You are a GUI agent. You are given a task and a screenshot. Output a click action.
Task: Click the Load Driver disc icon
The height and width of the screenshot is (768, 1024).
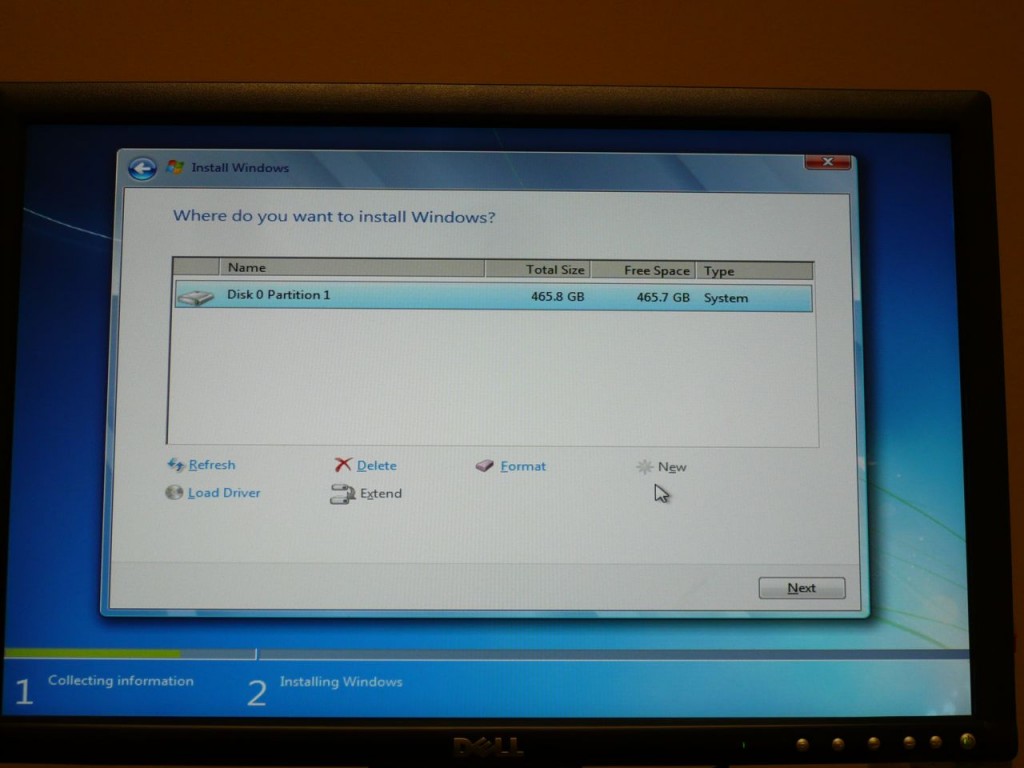pyautogui.click(x=174, y=492)
